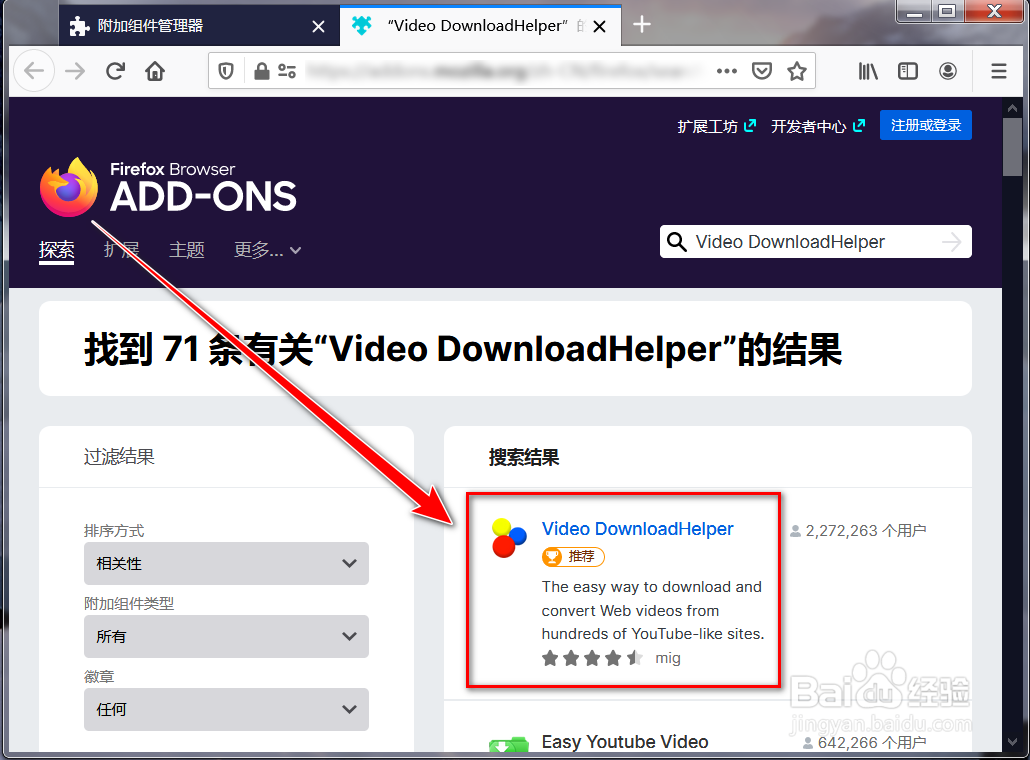1030x760 pixels.
Task: Click the 注册或登录 button
Action: coord(926,125)
